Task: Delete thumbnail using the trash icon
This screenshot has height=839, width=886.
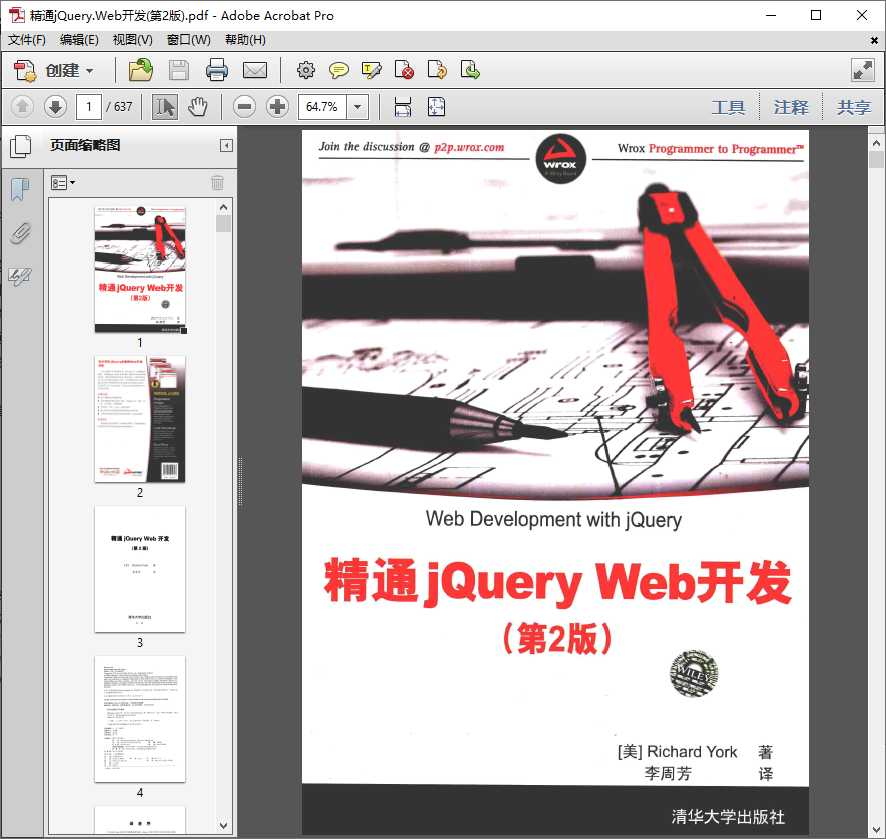Action: click(x=219, y=182)
